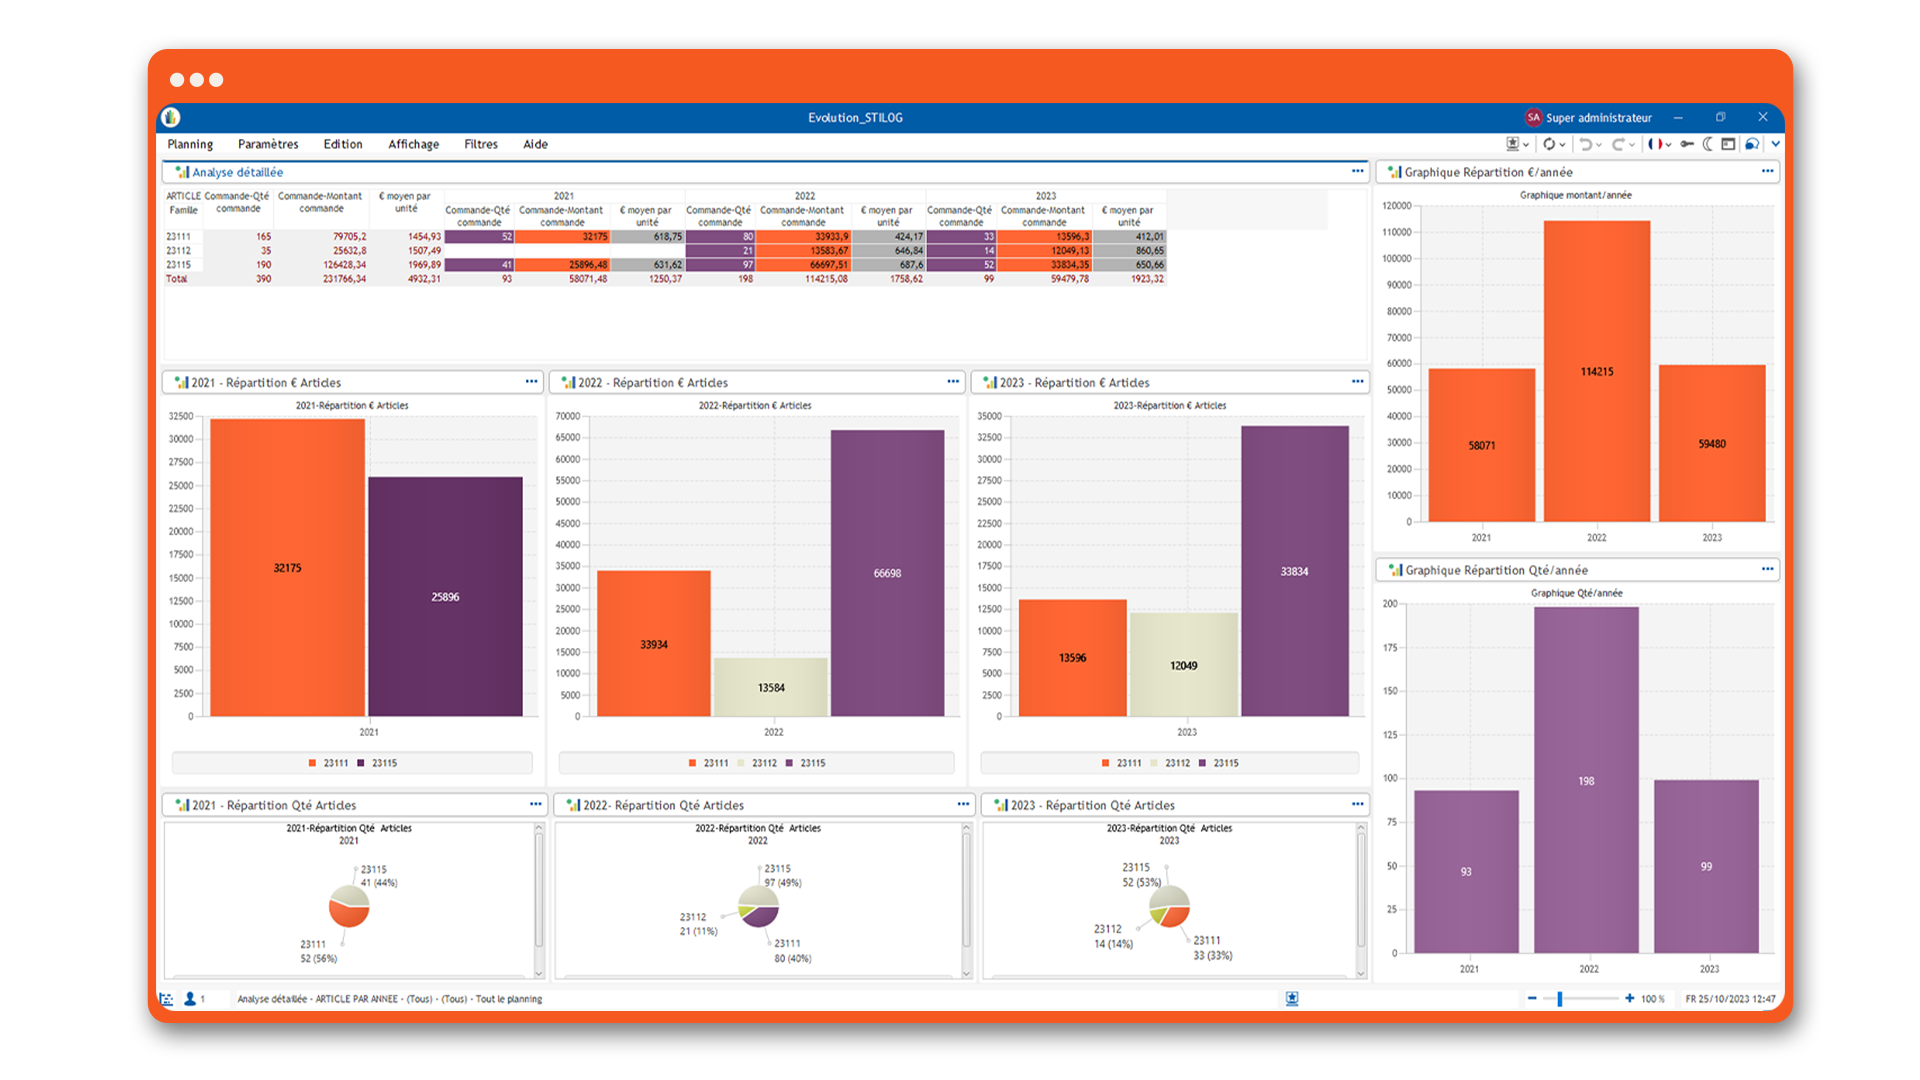Adjust the zoom slider in status bar
1920x1080 pixels.
tap(1560, 998)
